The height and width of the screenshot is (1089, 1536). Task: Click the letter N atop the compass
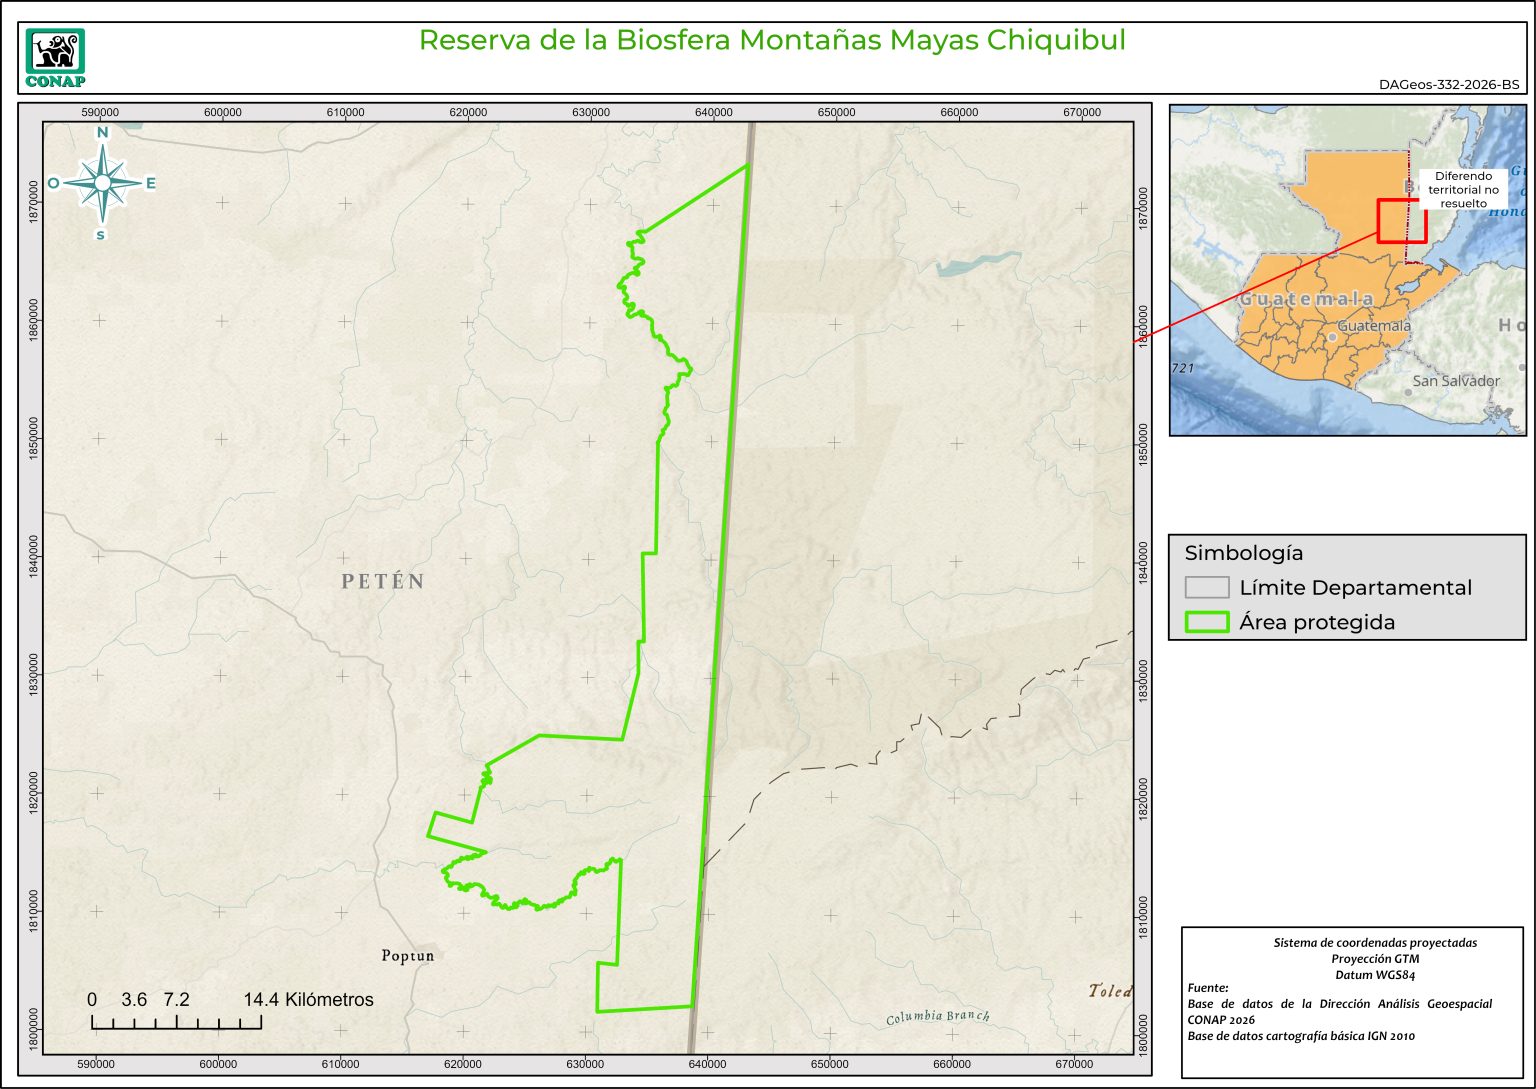point(102,133)
